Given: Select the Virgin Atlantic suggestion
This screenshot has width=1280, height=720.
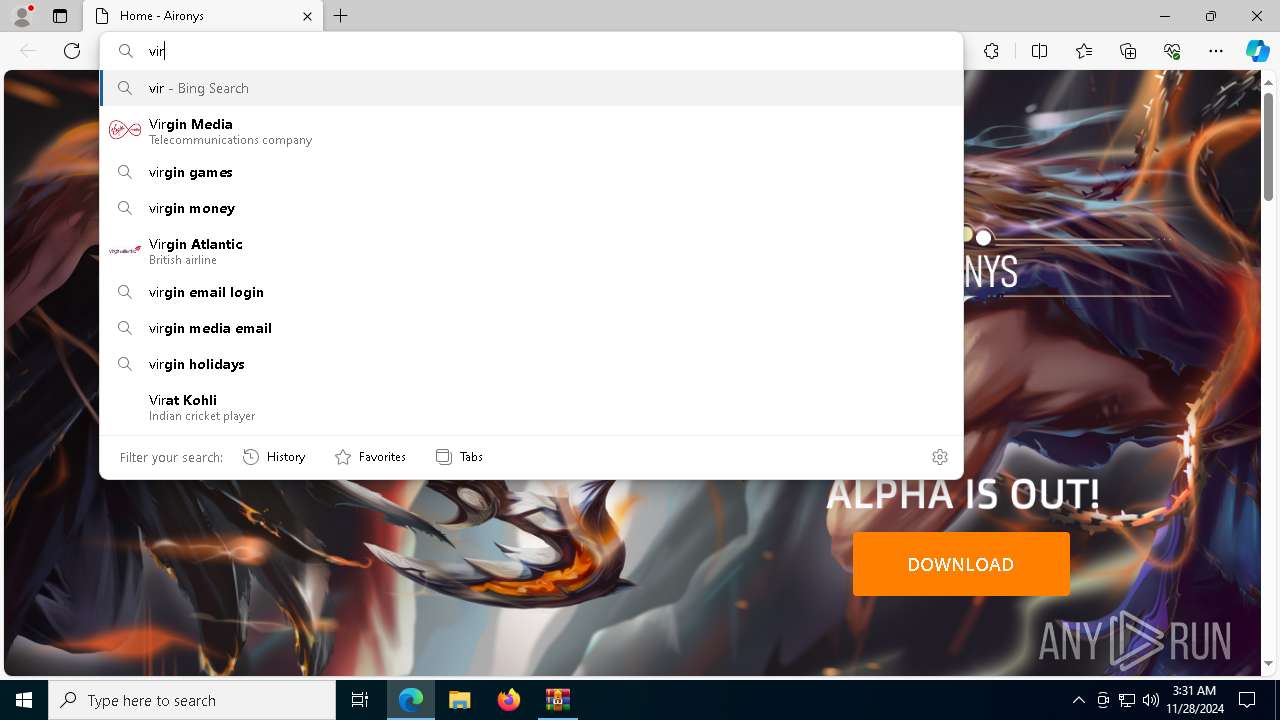Looking at the screenshot, I should click(531, 251).
